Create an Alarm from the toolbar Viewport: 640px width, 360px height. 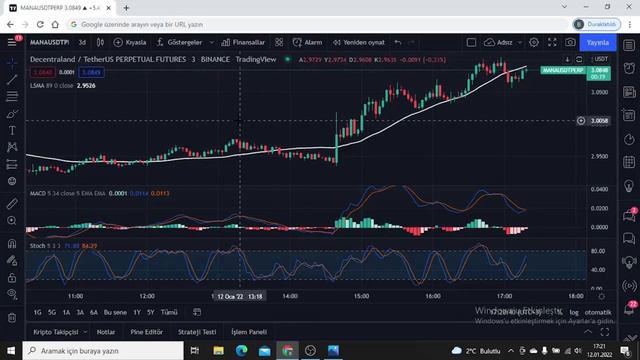(307, 42)
